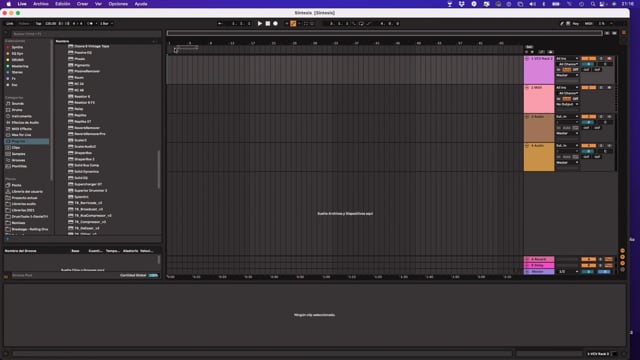Set 1 VCV Rack 2 monitor to Off
The width and height of the screenshot is (640, 360).
[x=576, y=70]
